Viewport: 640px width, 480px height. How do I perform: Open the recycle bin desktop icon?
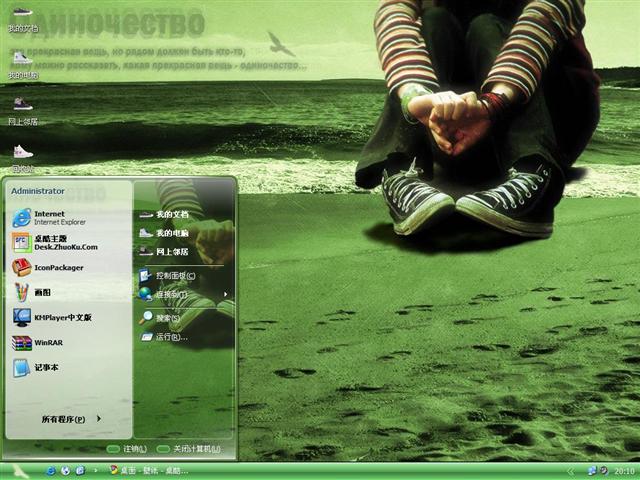point(23,158)
